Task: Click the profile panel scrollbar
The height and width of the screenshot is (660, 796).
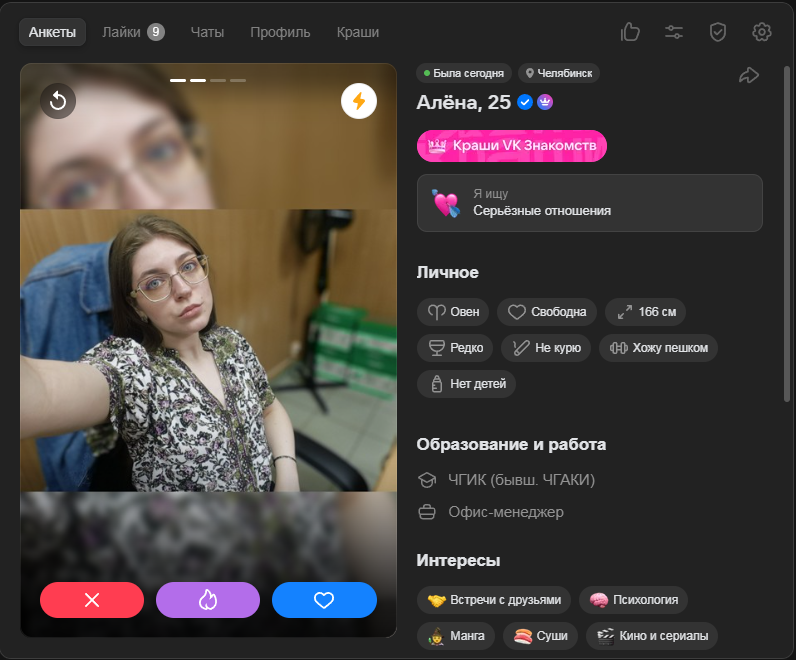Action: 787,234
